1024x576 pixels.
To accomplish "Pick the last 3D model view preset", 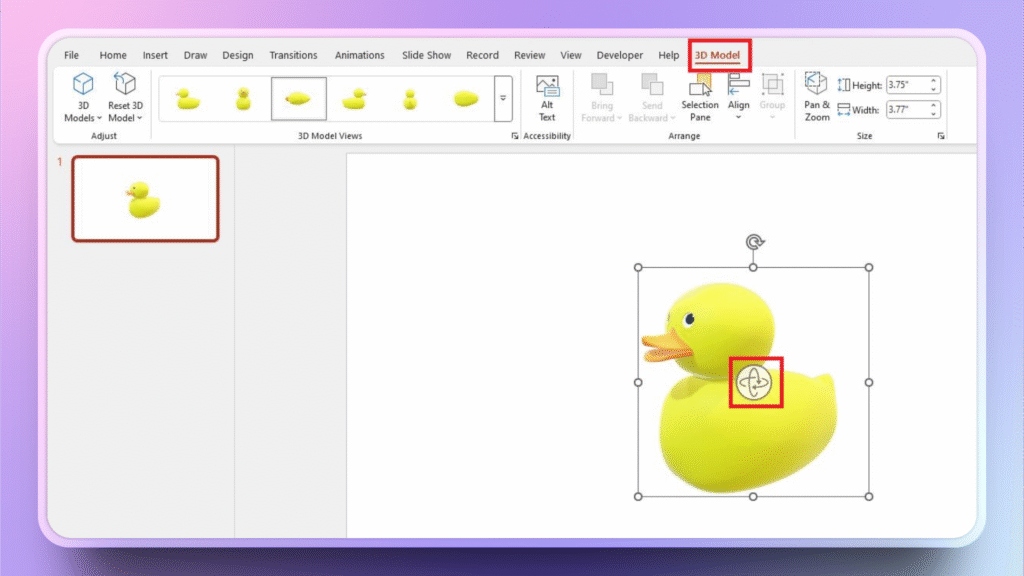I will (466, 98).
